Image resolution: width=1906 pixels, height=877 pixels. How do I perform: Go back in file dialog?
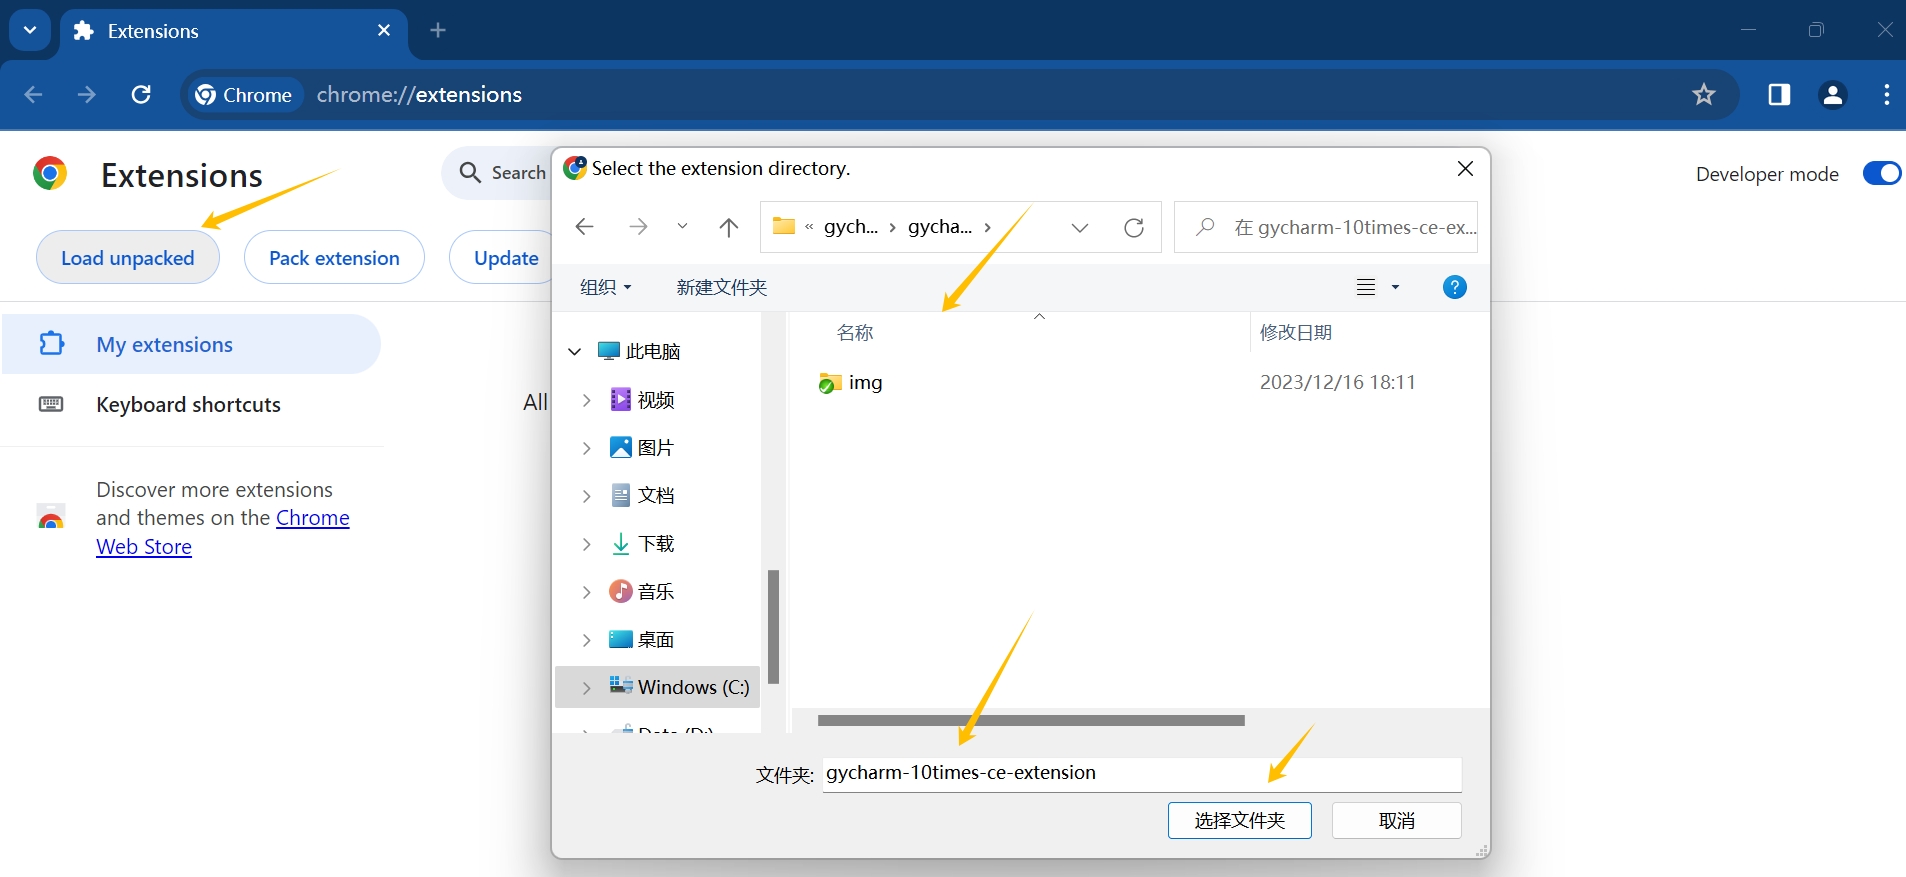click(585, 227)
